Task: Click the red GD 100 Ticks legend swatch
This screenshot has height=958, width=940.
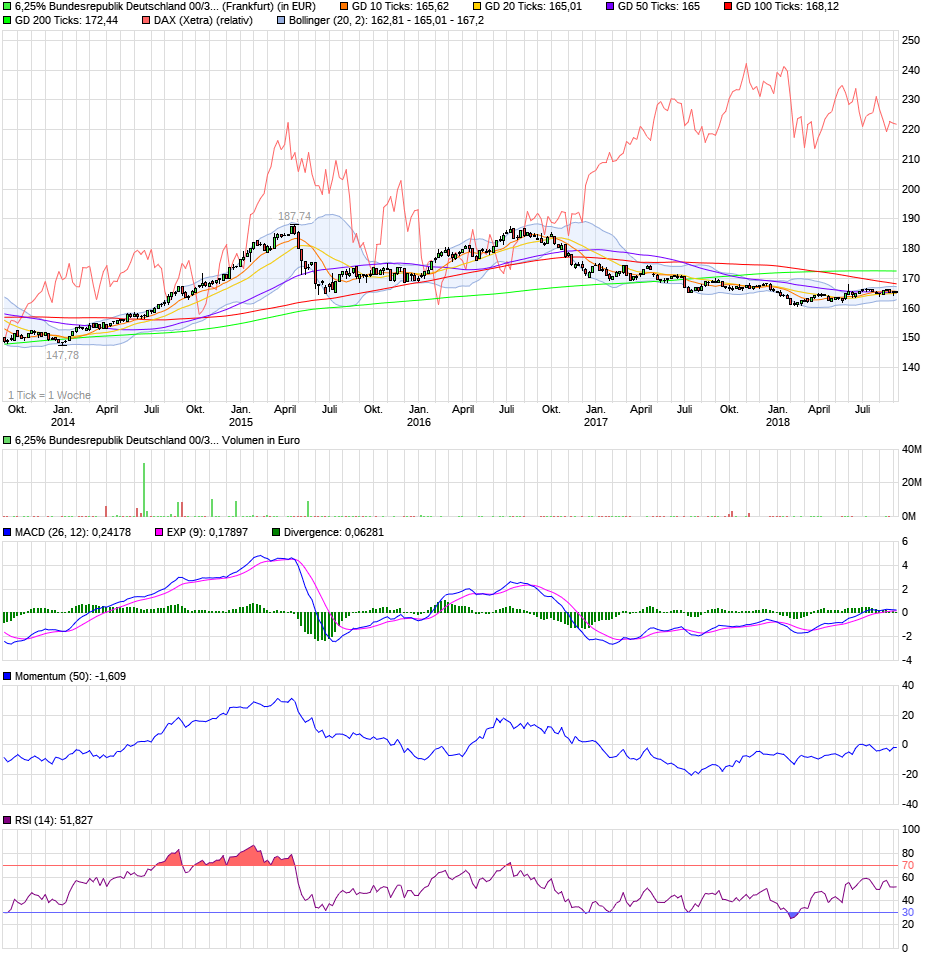Action: coord(728,7)
